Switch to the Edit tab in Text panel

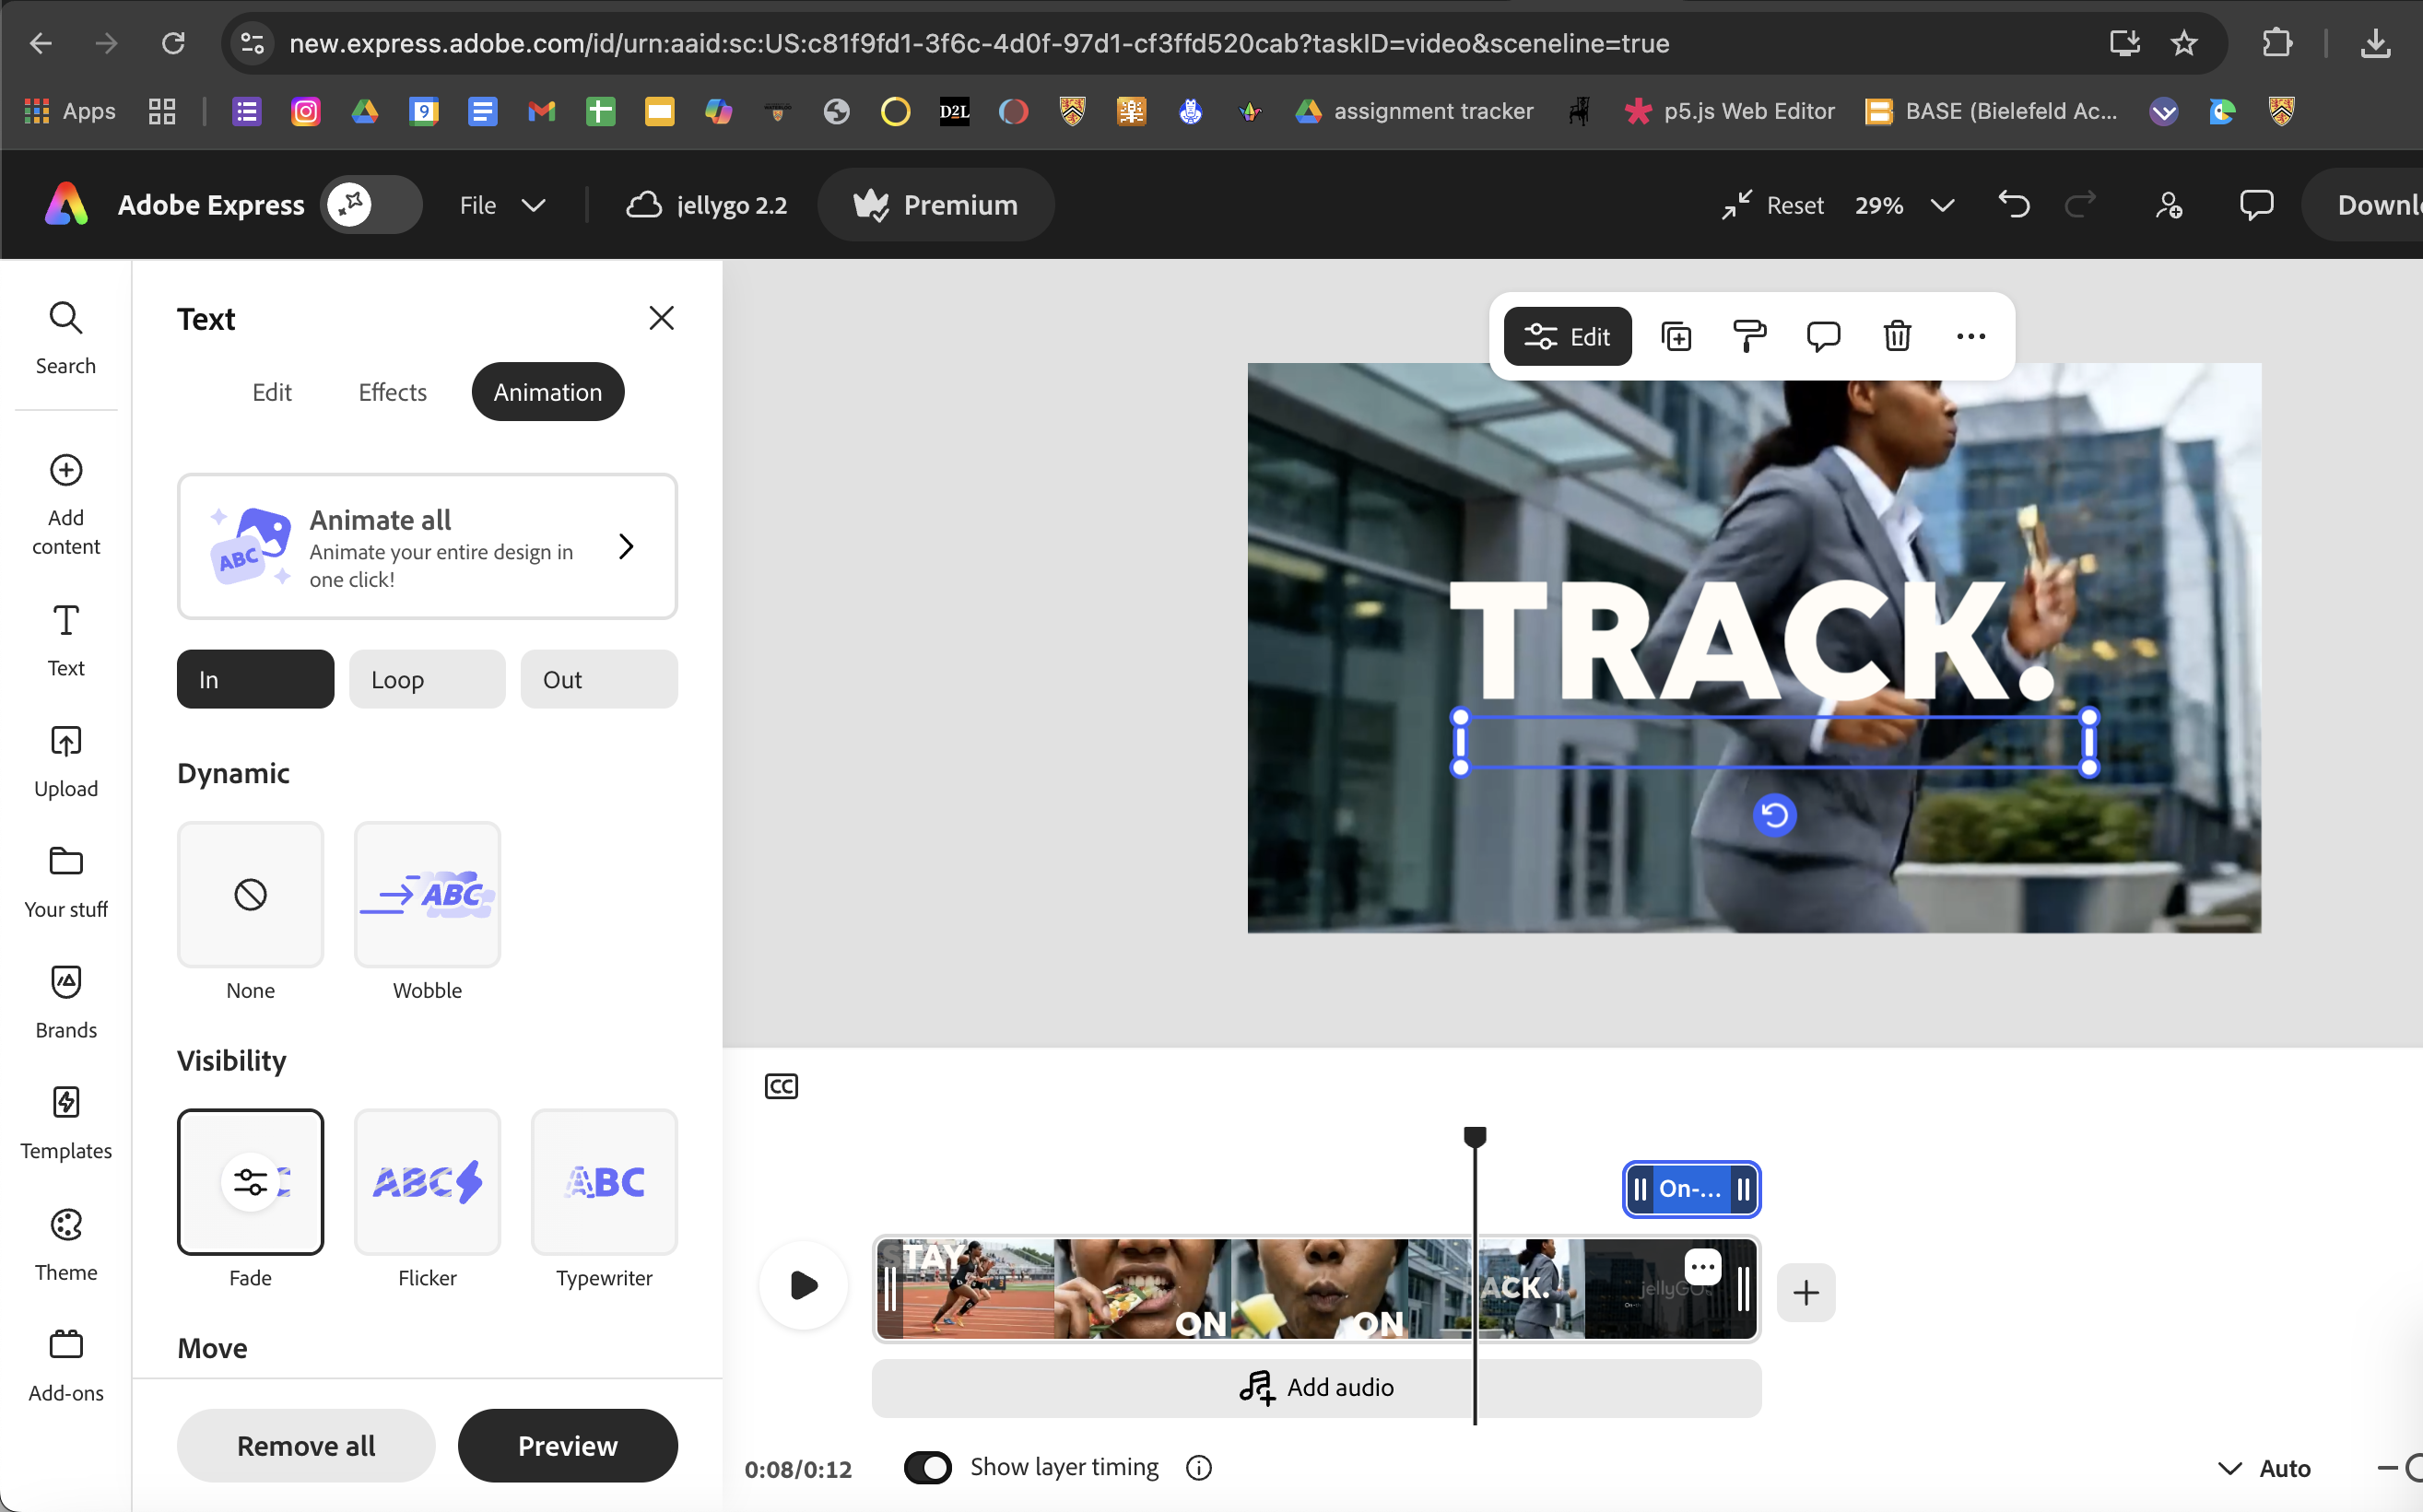pyautogui.click(x=272, y=392)
